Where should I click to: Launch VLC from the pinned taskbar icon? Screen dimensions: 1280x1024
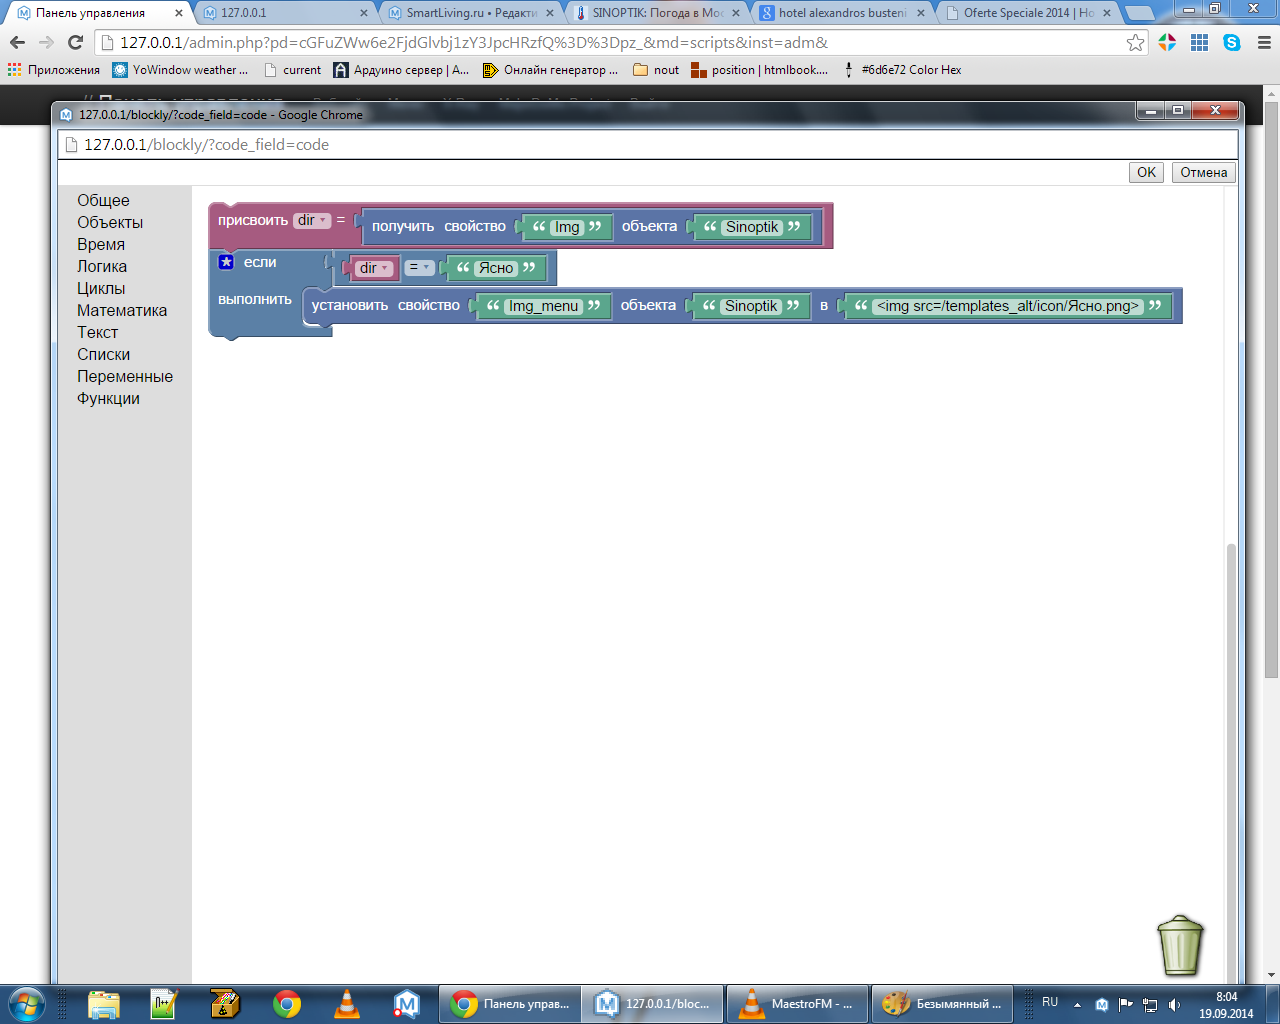pos(346,1003)
